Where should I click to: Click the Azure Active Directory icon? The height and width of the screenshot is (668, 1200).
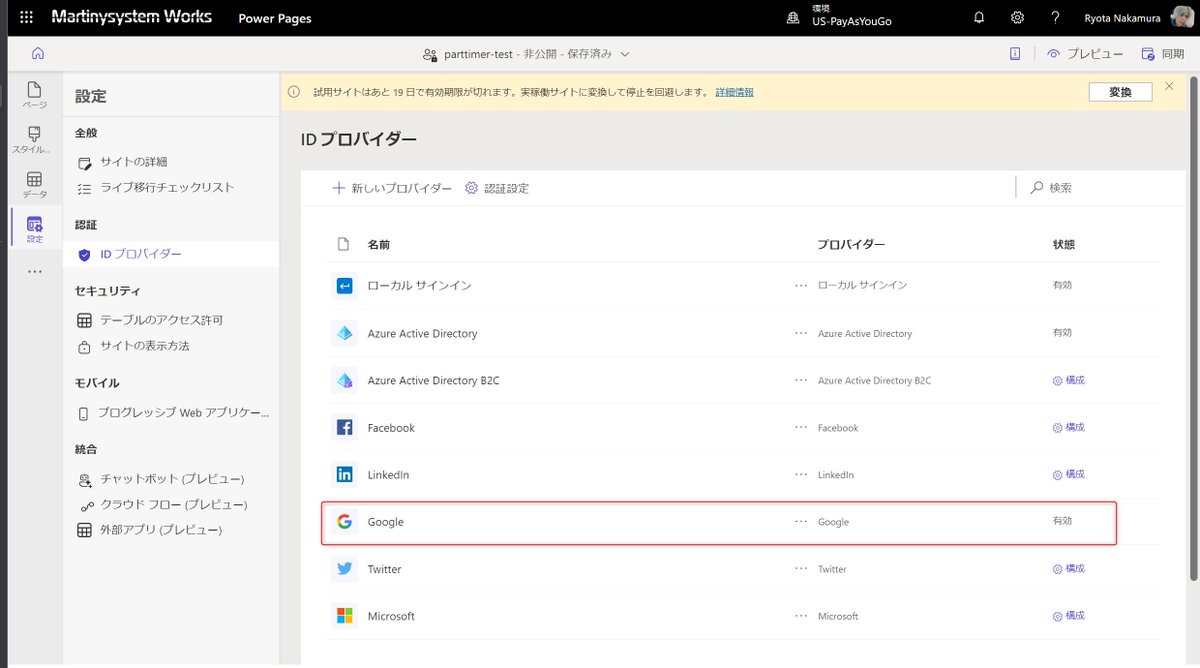(x=344, y=333)
